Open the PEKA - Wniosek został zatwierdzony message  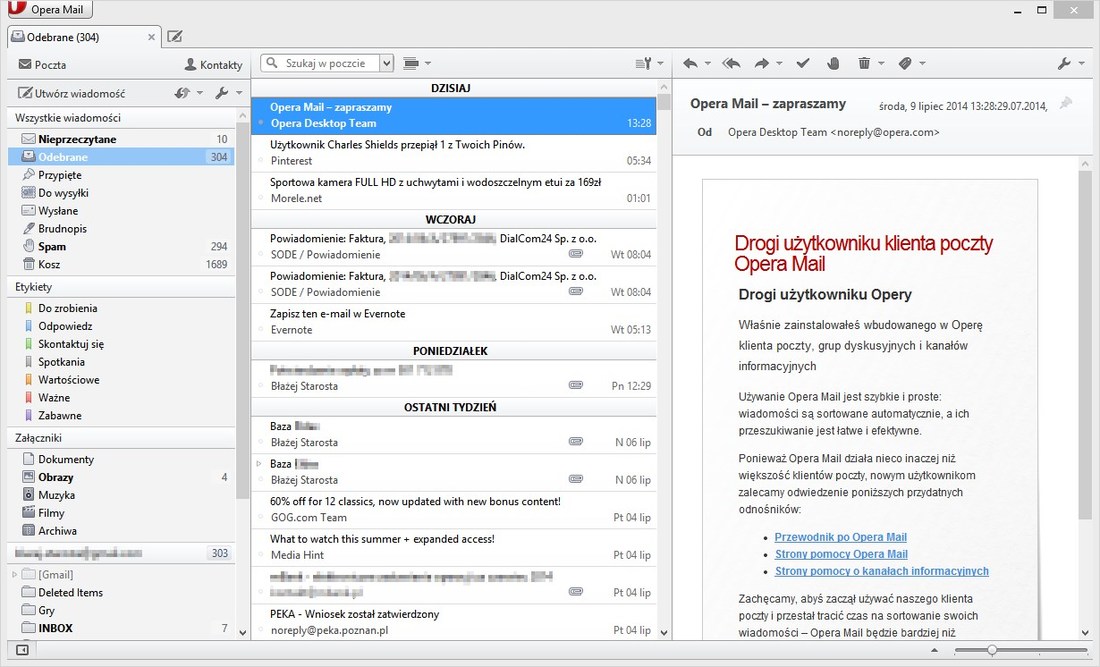[454, 622]
